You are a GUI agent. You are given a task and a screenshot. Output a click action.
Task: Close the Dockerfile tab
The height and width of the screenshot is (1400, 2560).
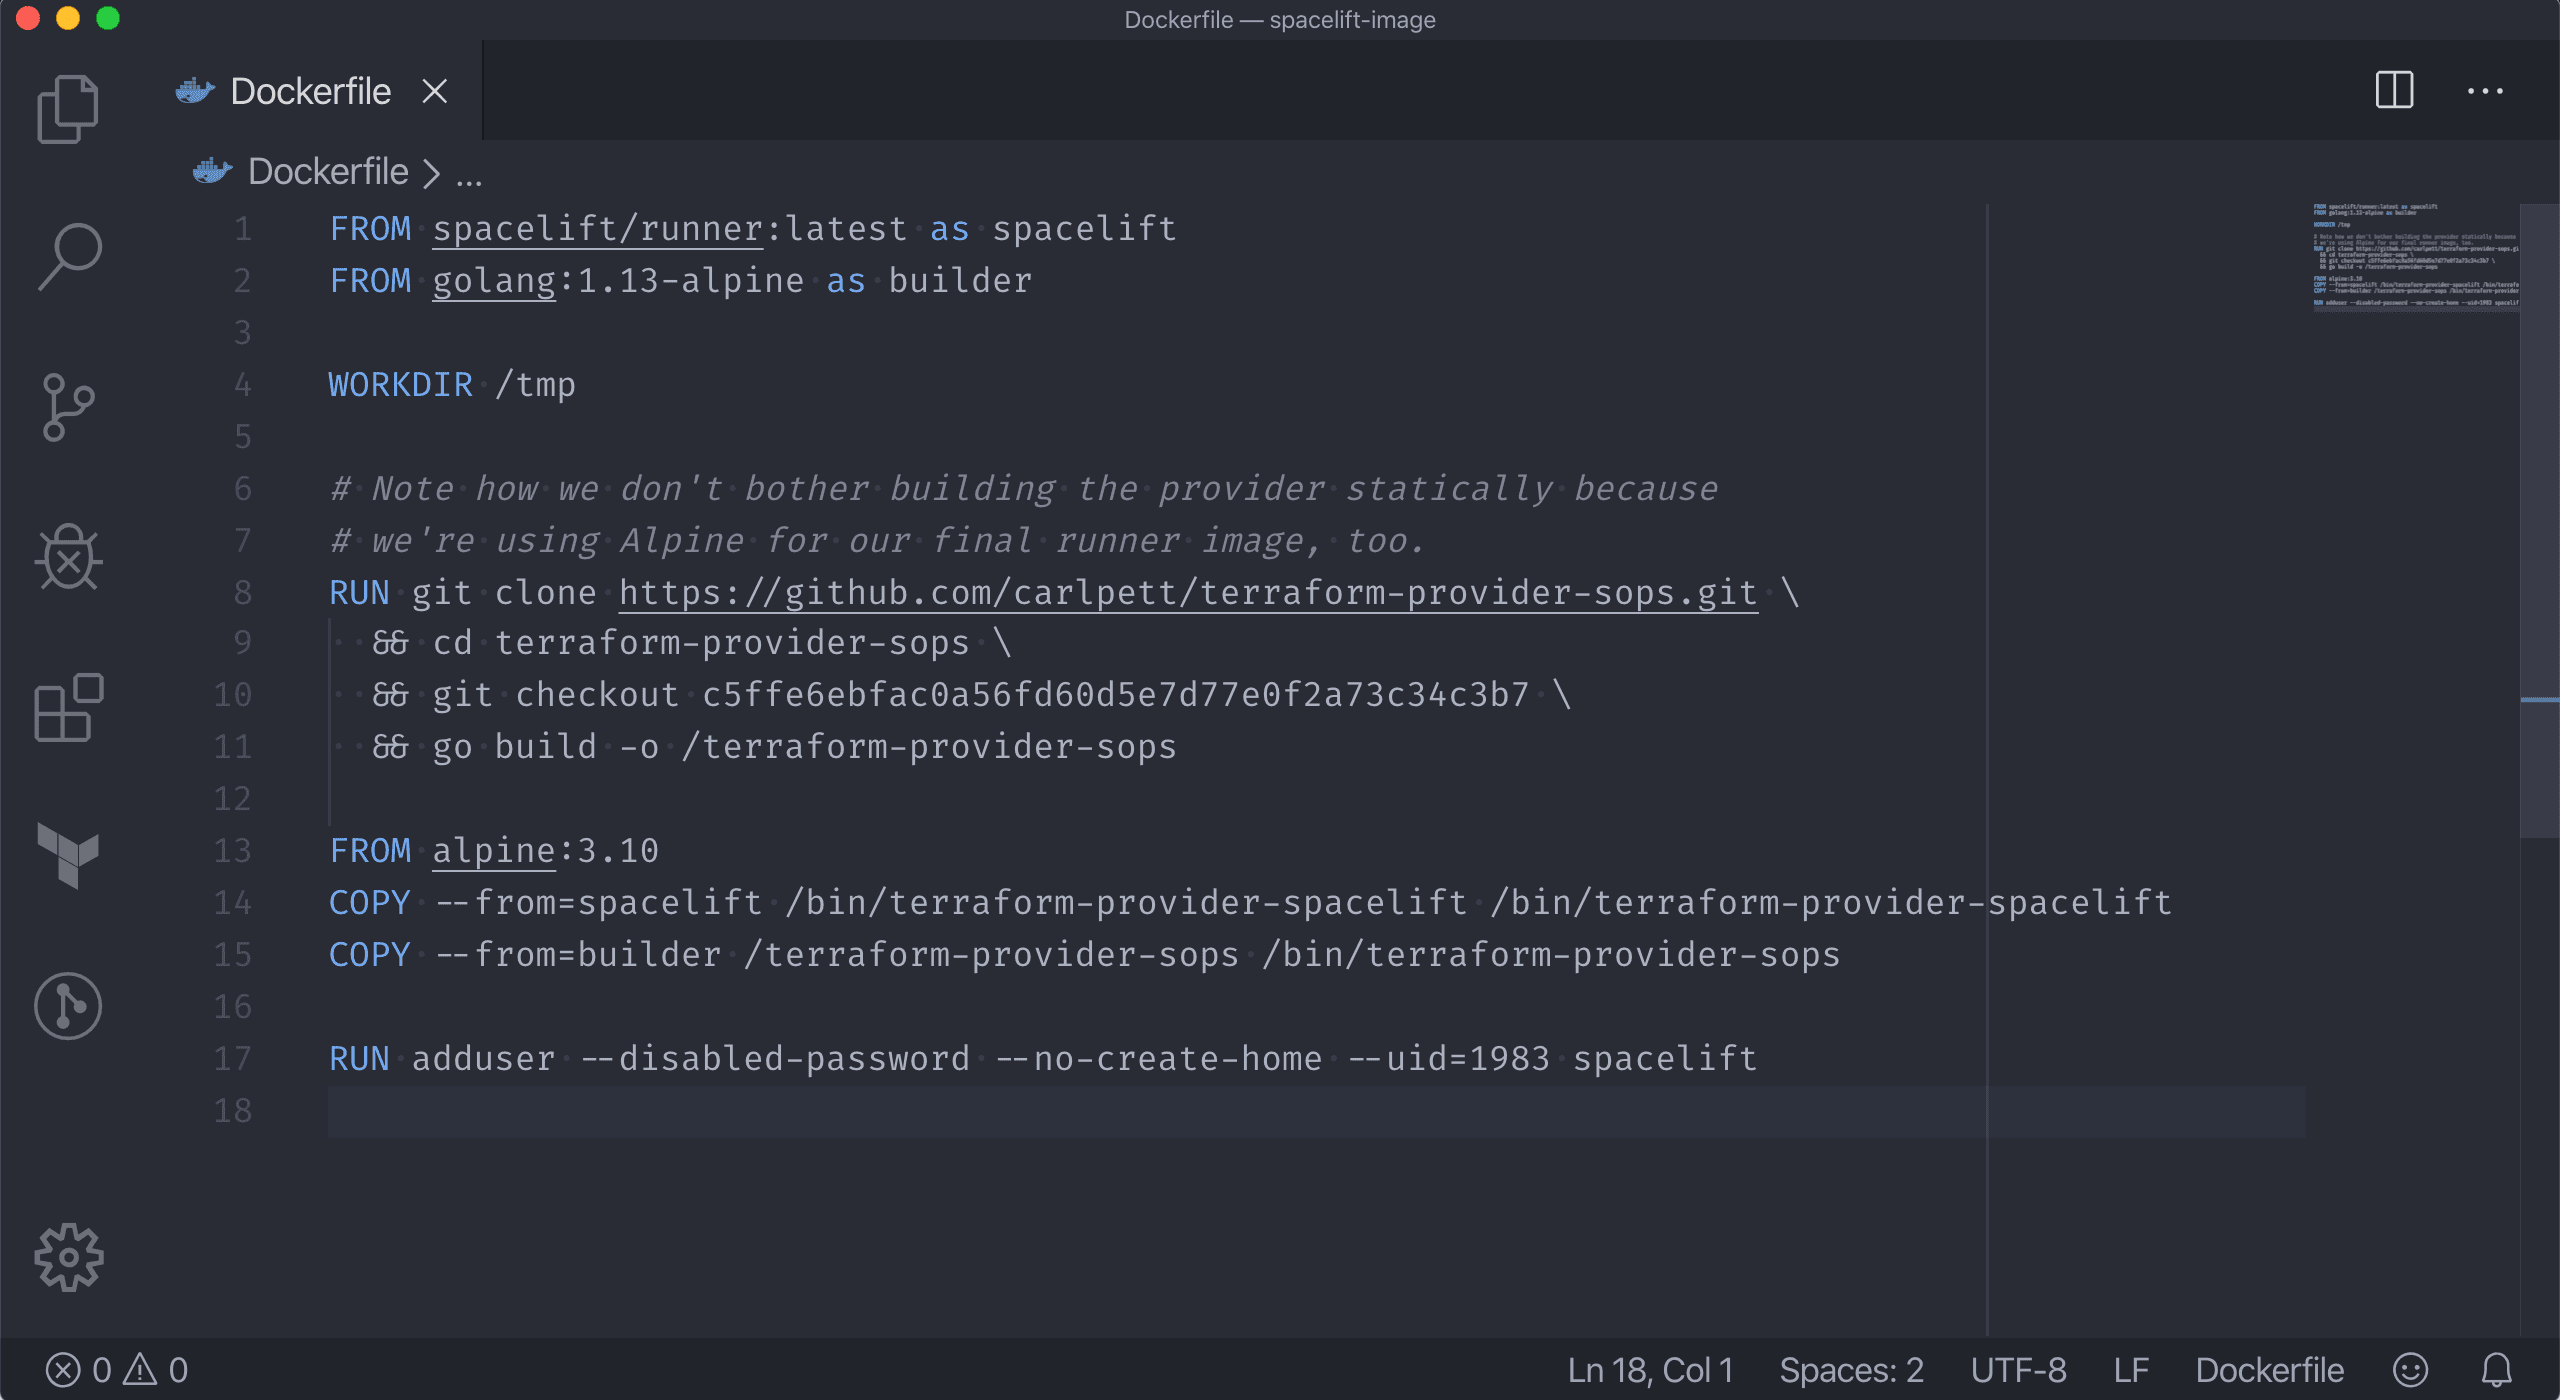click(434, 91)
